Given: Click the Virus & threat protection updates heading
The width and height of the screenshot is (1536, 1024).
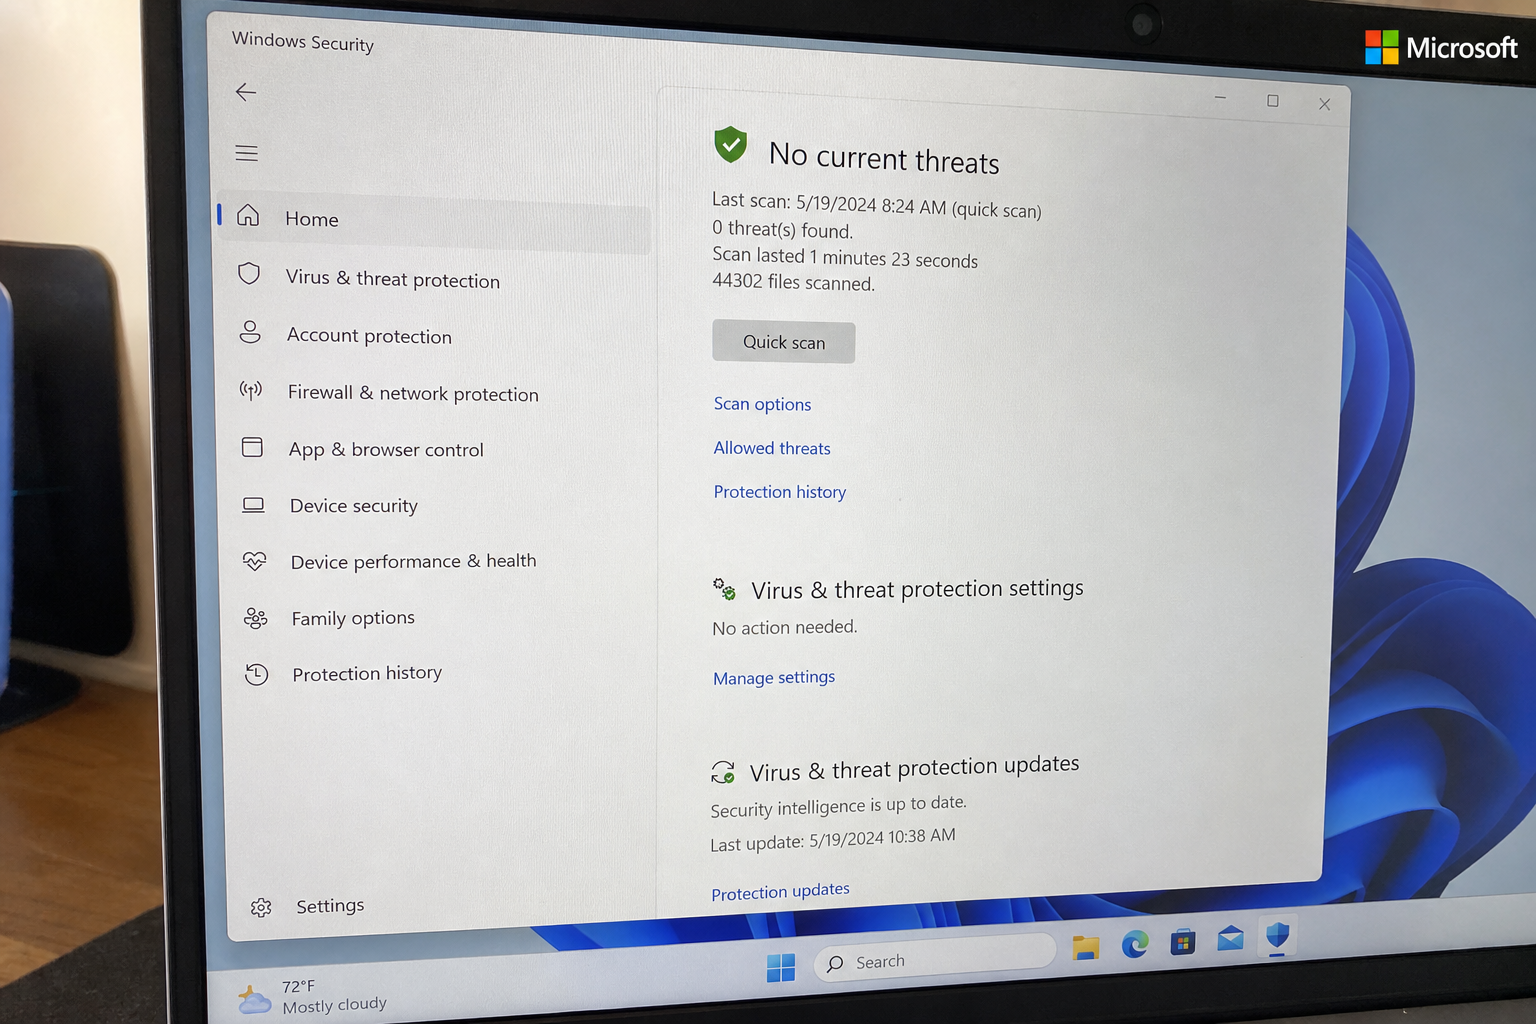Looking at the screenshot, I should 914,768.
